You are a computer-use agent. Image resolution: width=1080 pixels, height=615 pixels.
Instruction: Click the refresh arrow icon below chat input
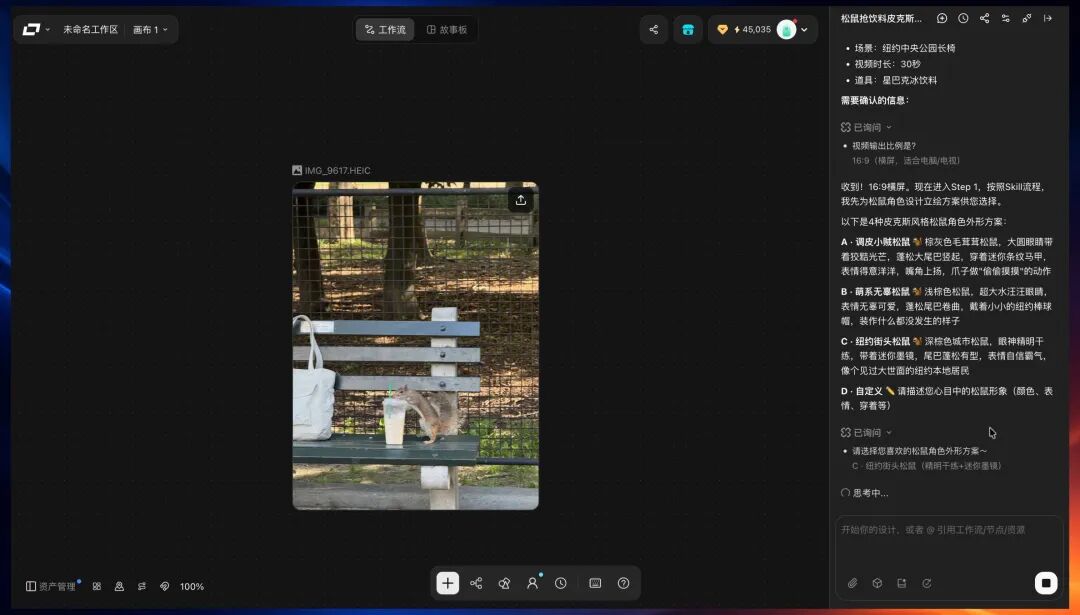pos(927,583)
